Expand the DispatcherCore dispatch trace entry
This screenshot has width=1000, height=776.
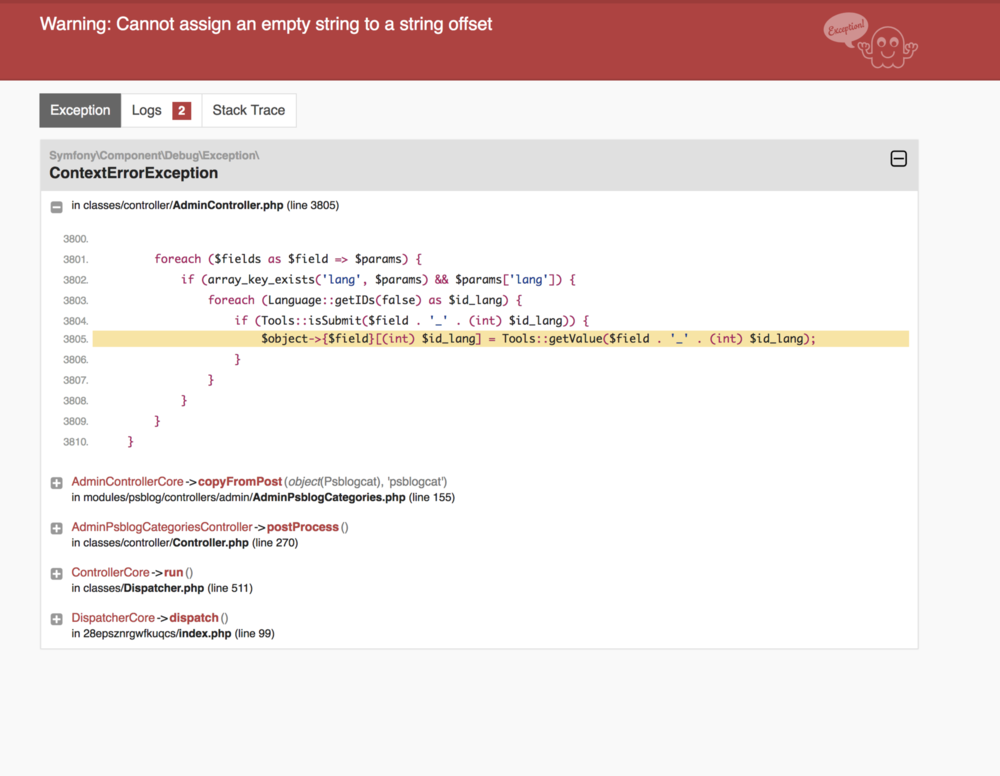point(57,619)
